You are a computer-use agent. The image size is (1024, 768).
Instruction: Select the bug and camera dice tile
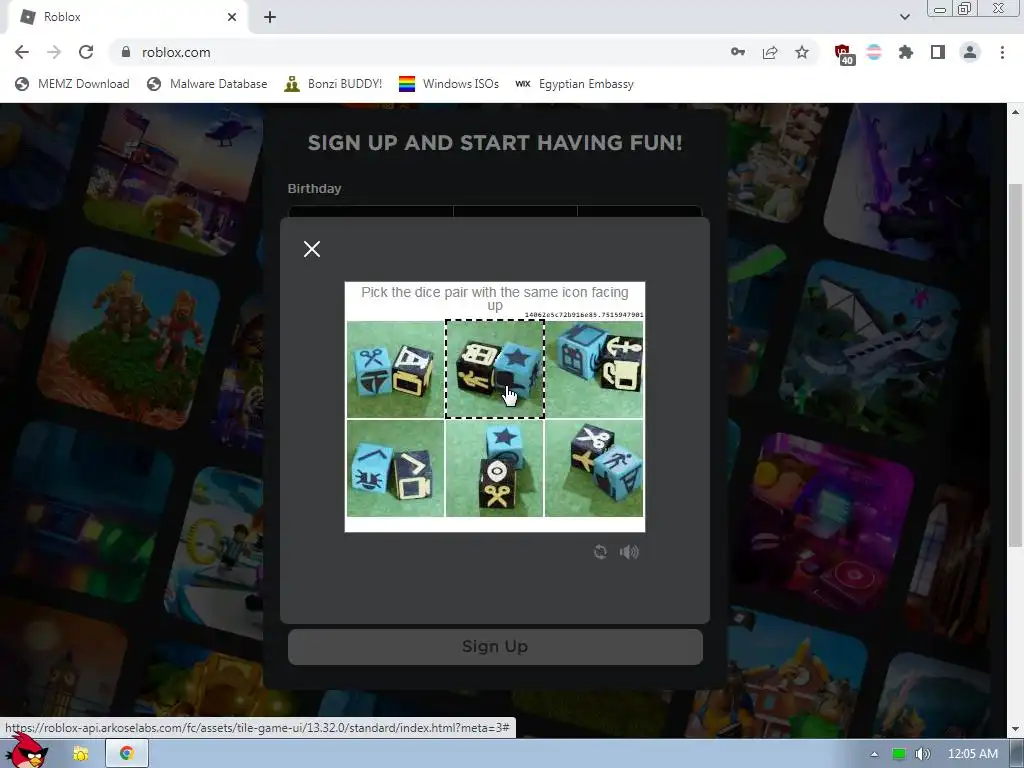(x=395, y=468)
